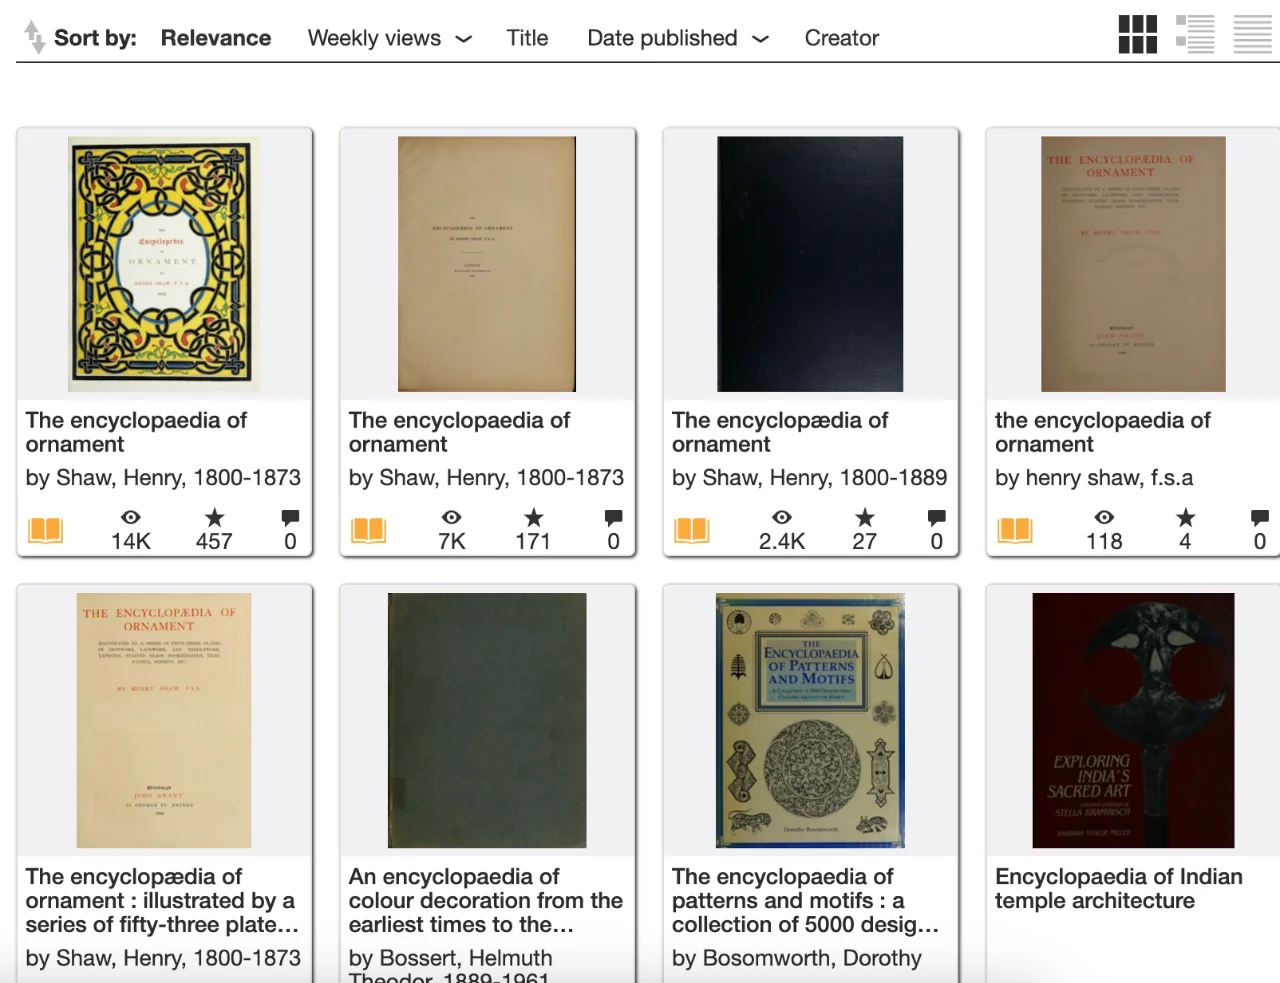Sort results by Title
1280x983 pixels.
(527, 38)
